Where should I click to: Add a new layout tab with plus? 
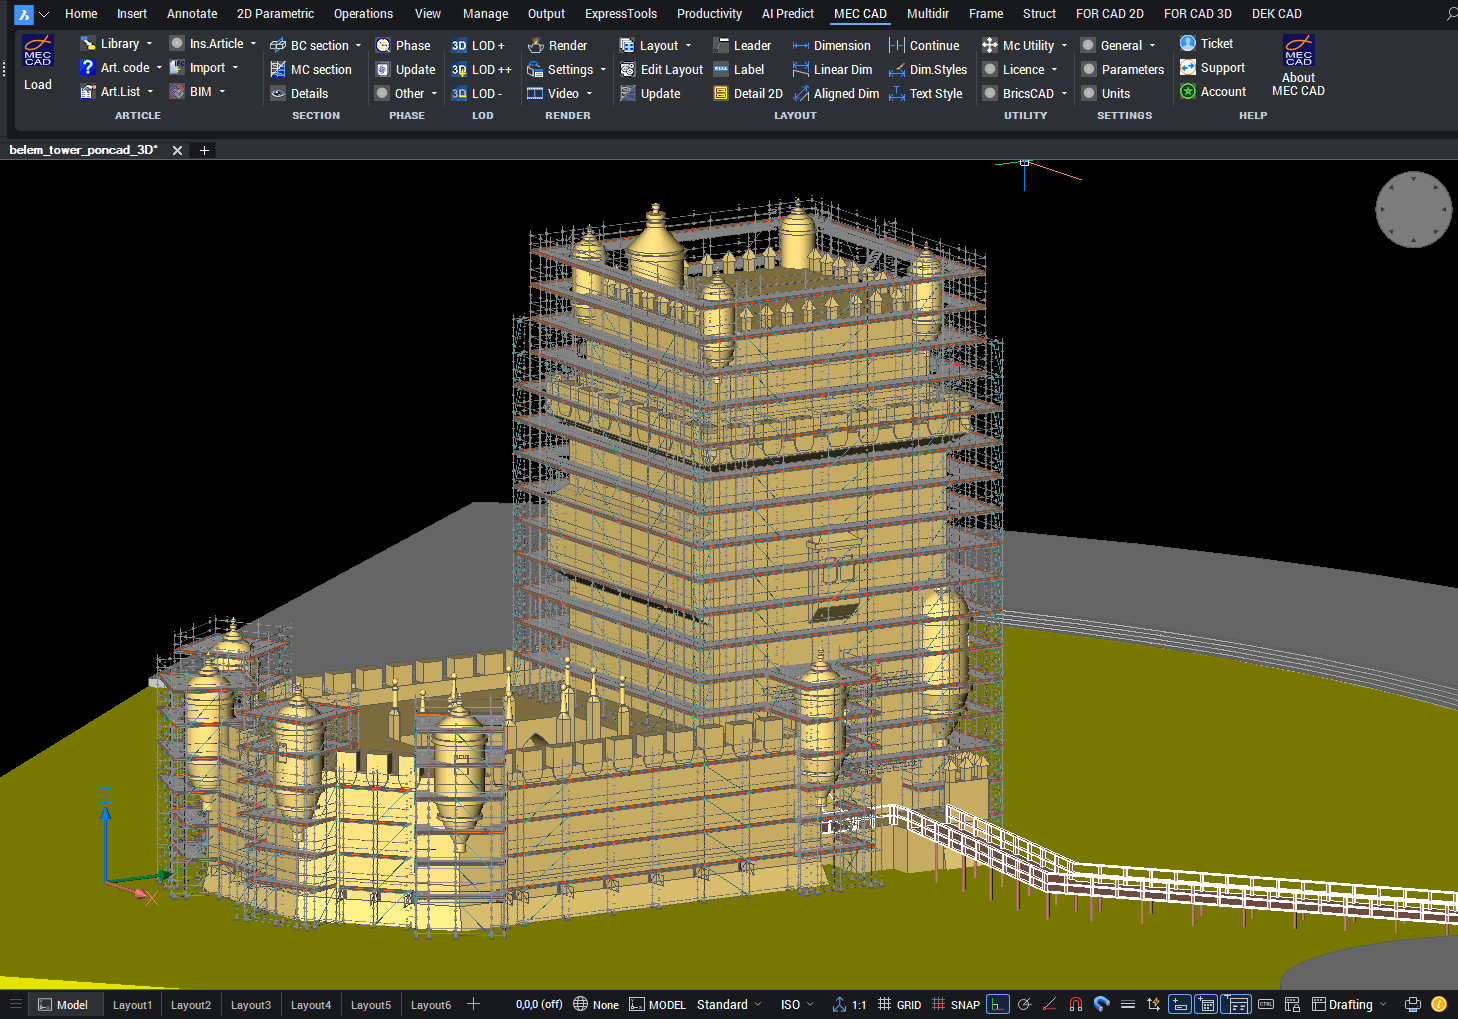click(474, 1004)
